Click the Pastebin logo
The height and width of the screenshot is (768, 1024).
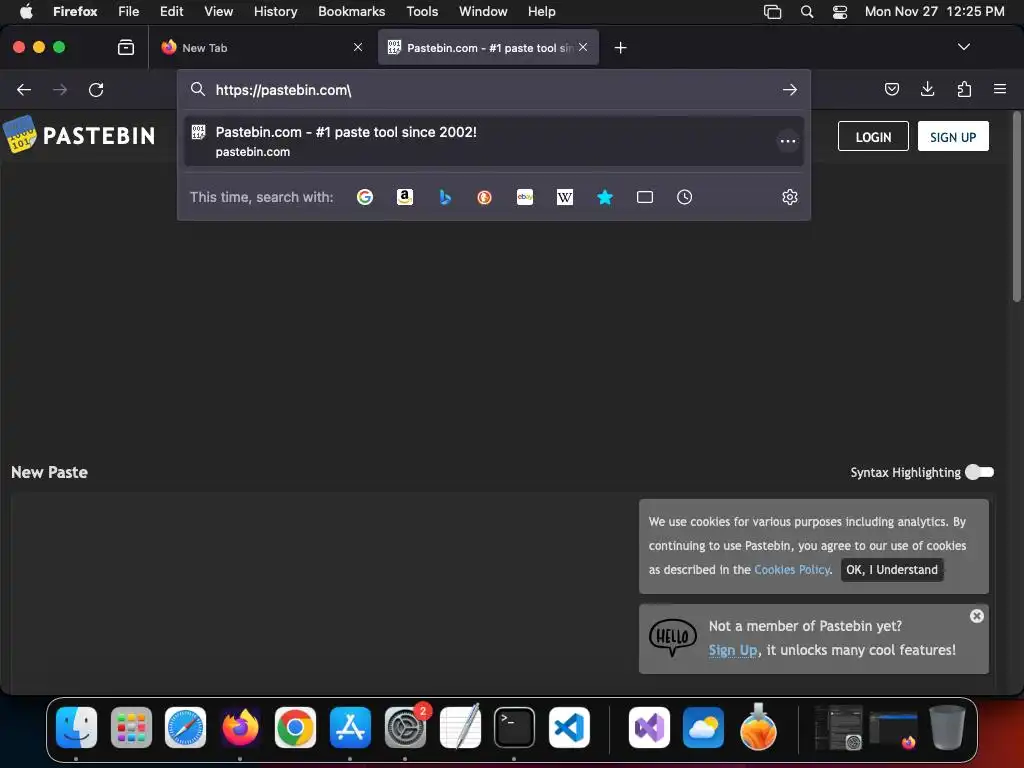coord(80,136)
